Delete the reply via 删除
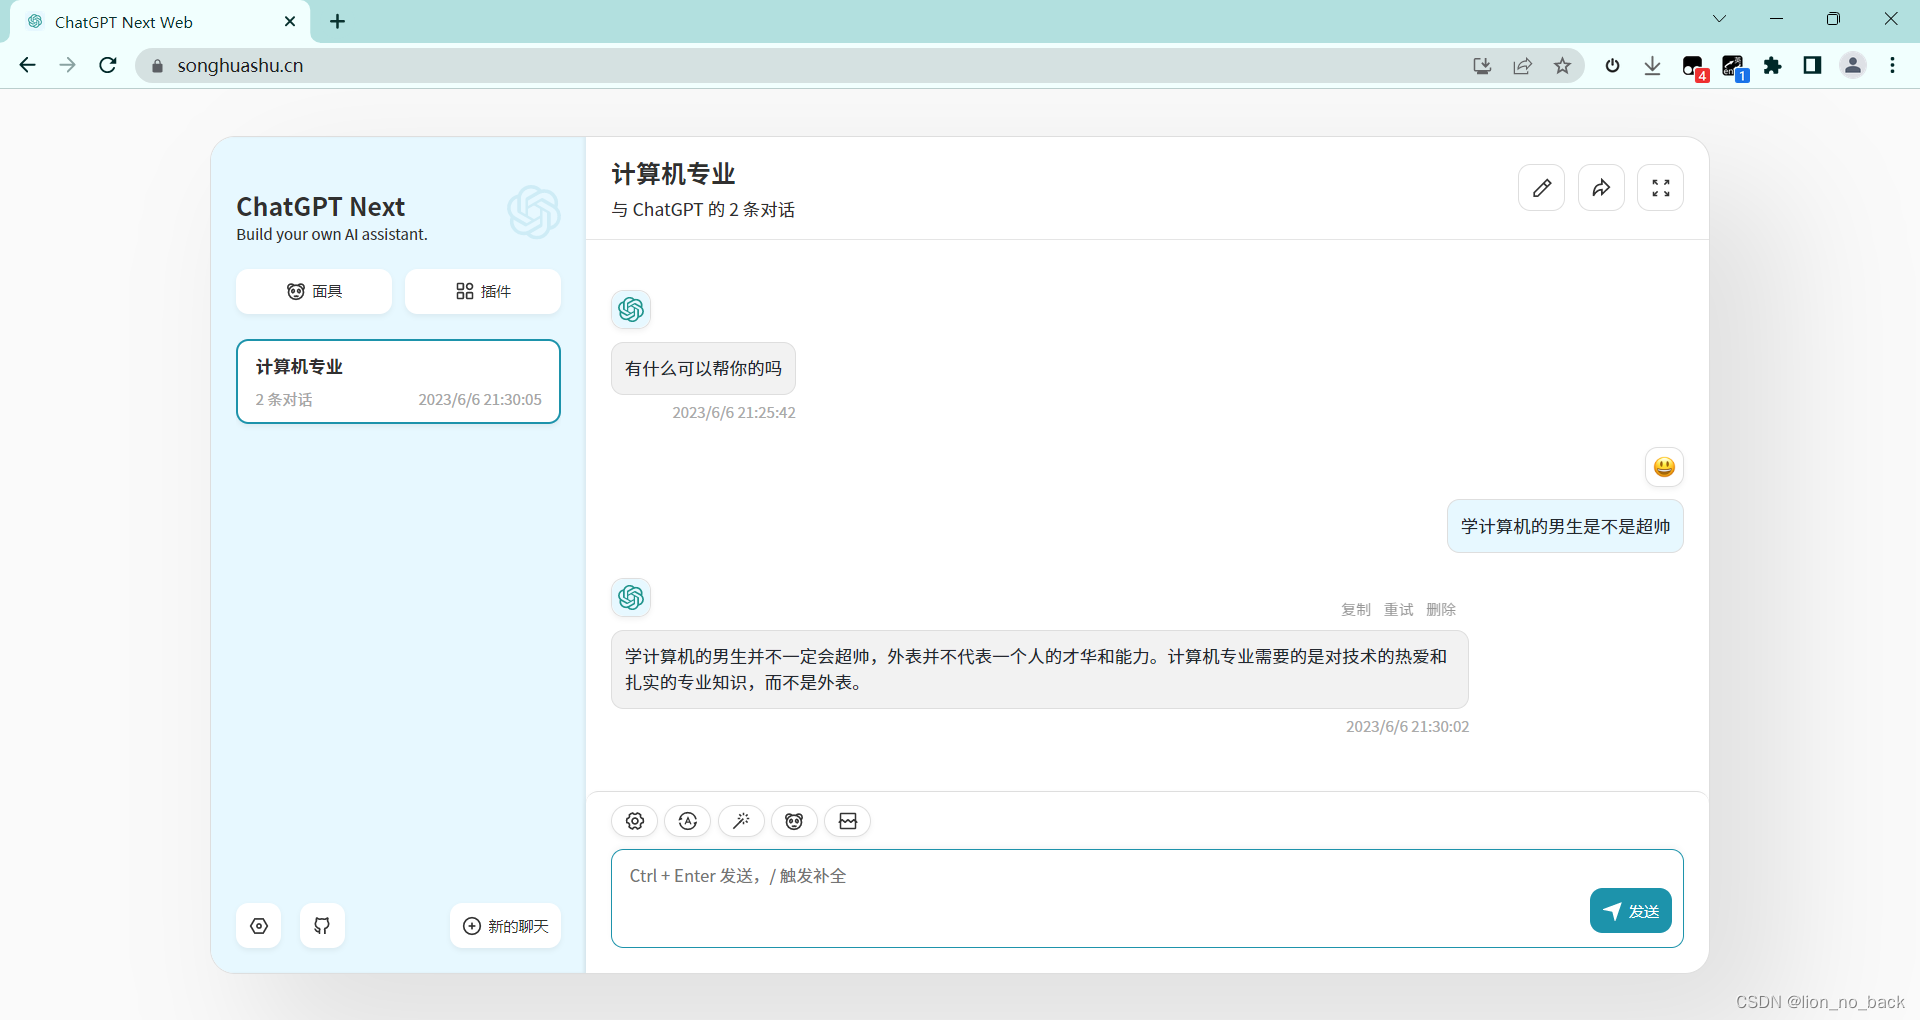The width and height of the screenshot is (1920, 1020). coord(1441,610)
